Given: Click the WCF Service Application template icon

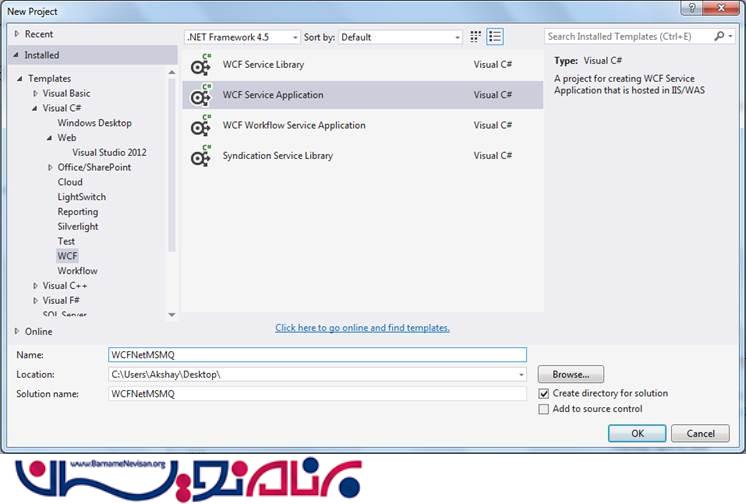Looking at the screenshot, I should [x=201, y=95].
